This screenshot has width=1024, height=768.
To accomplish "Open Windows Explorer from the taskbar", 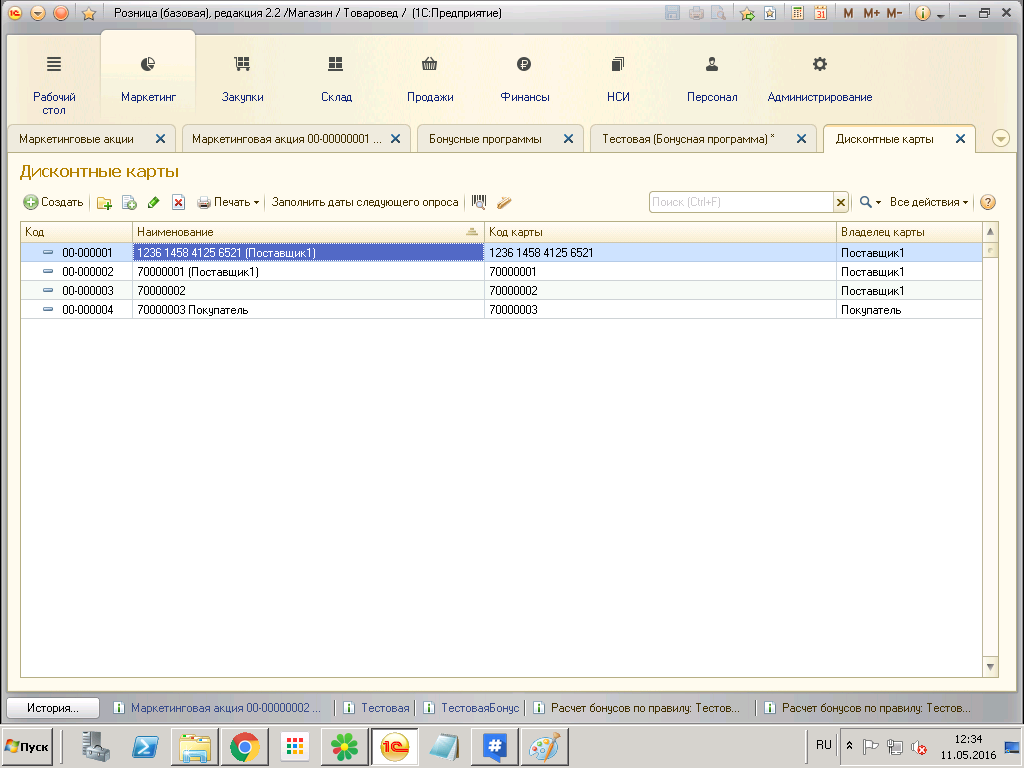I will point(195,747).
